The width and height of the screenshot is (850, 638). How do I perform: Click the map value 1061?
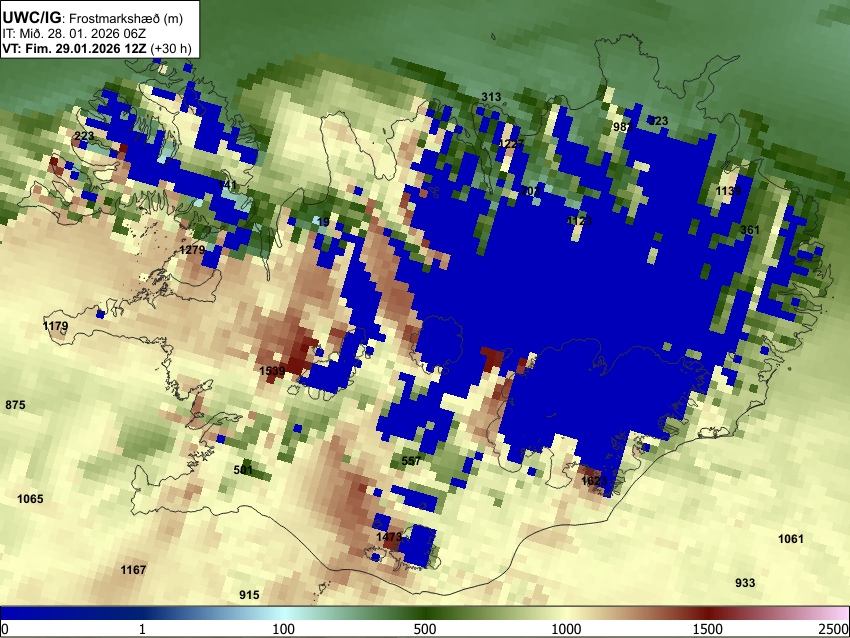[x=791, y=539]
